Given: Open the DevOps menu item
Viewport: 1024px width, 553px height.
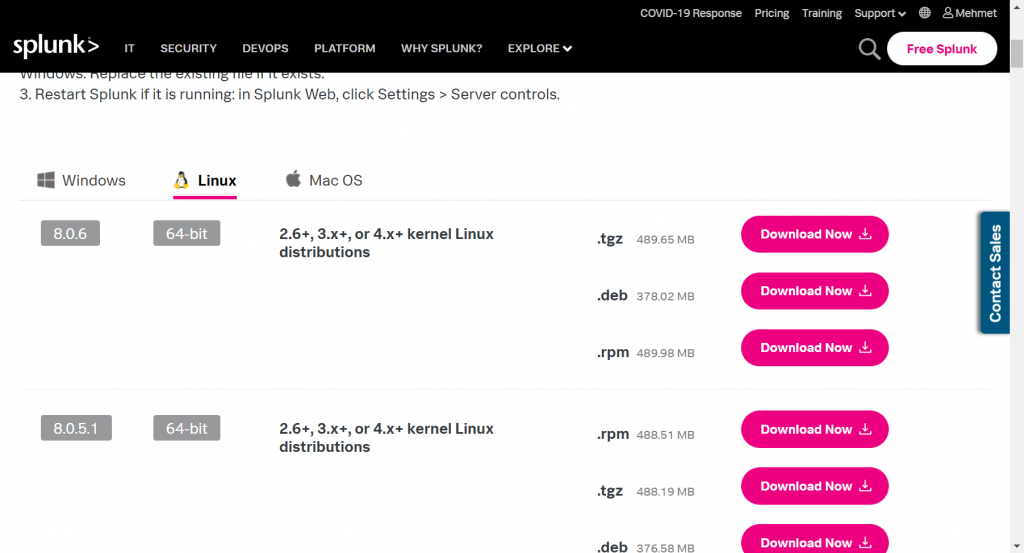Looking at the screenshot, I should (x=265, y=48).
